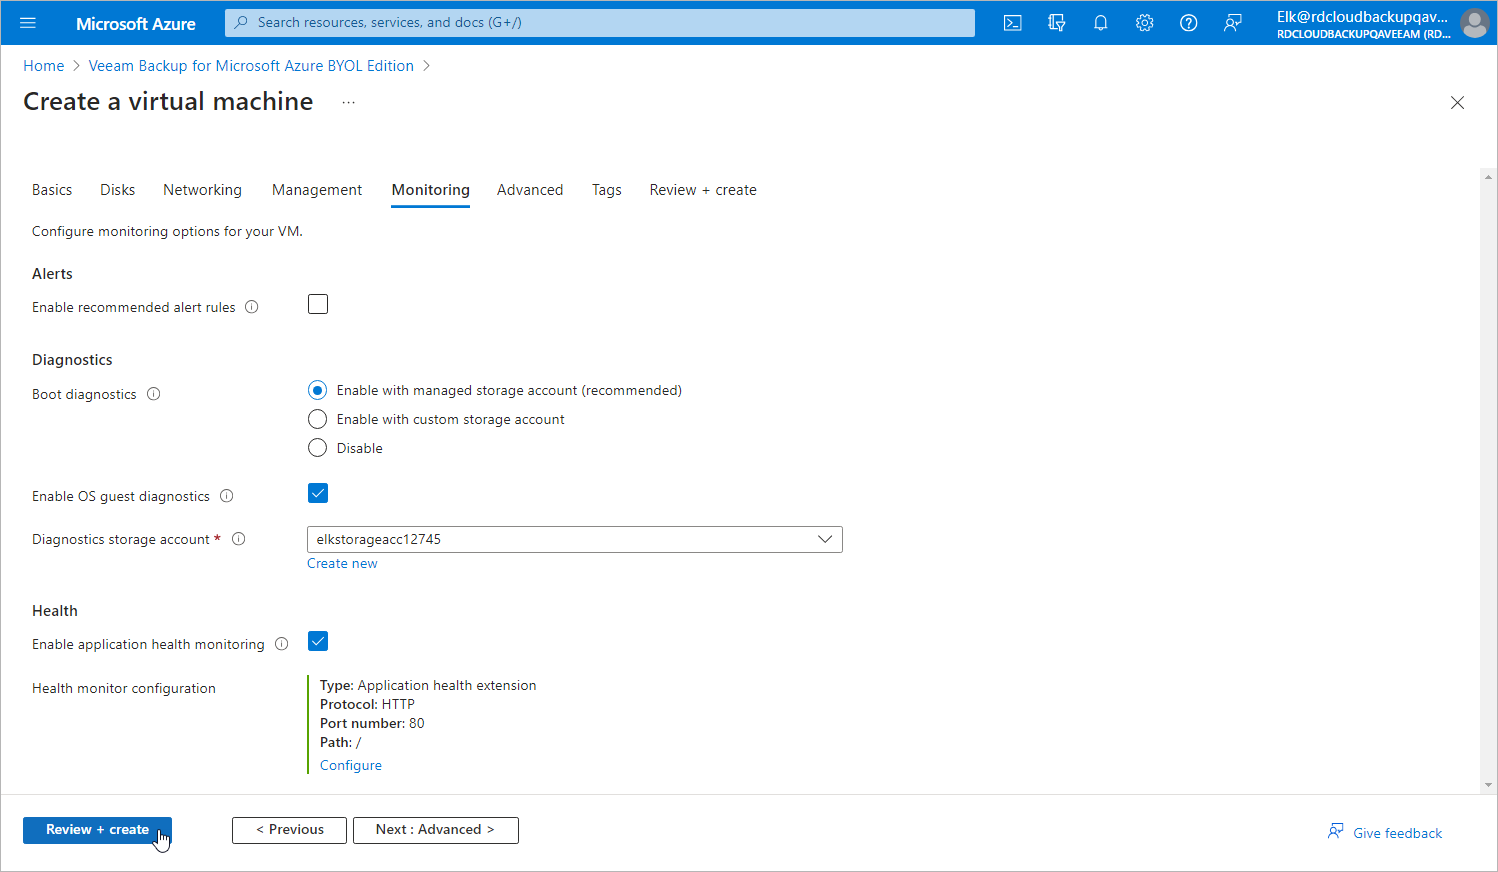Show info for Diagnostics storage account

click(239, 539)
